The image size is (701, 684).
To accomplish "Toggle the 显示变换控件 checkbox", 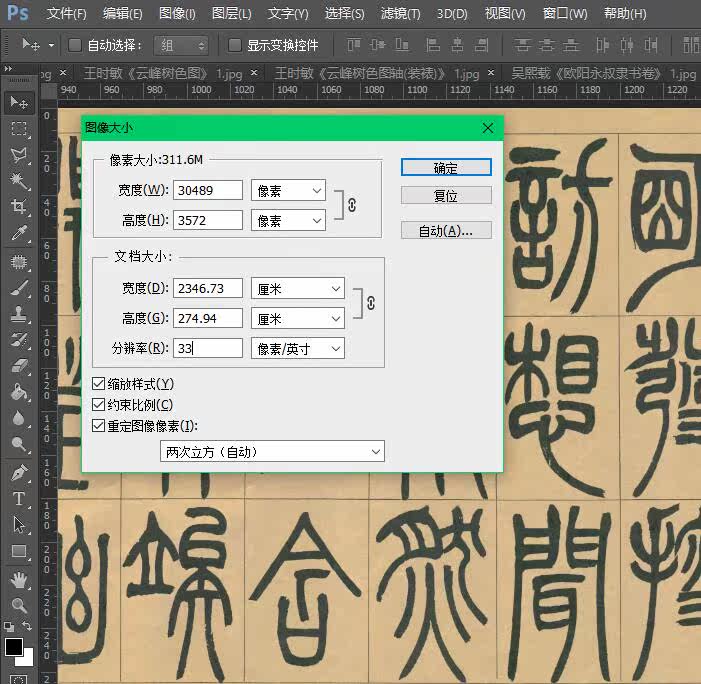I will tap(235, 45).
